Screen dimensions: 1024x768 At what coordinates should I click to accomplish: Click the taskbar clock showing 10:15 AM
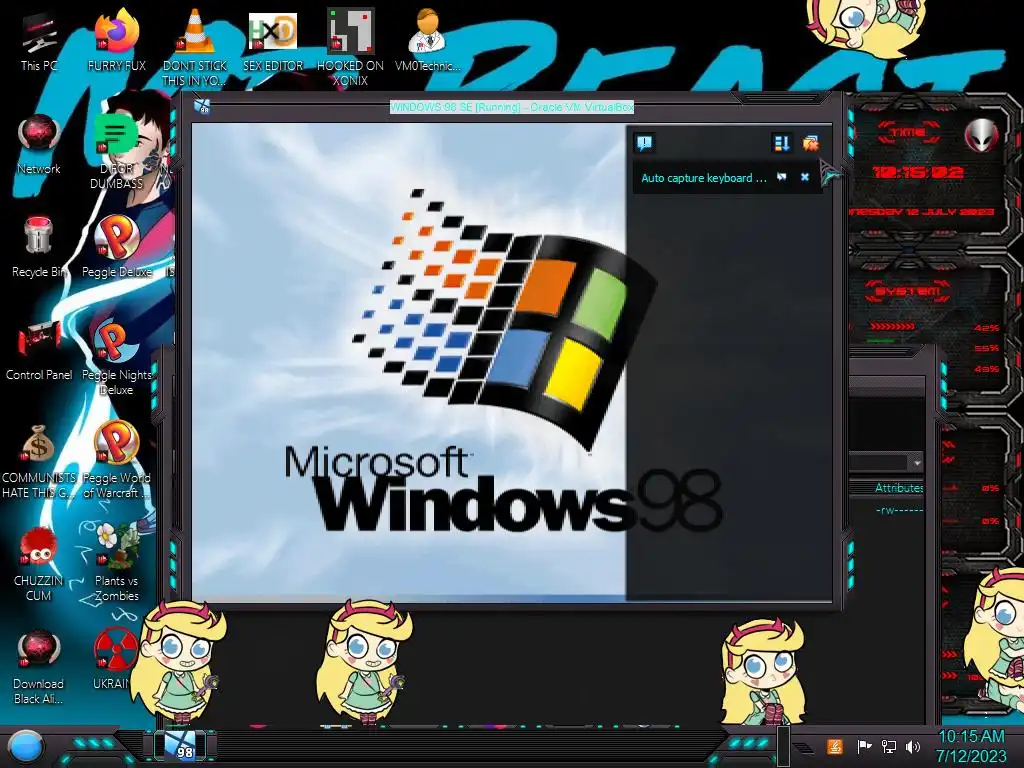tap(971, 746)
